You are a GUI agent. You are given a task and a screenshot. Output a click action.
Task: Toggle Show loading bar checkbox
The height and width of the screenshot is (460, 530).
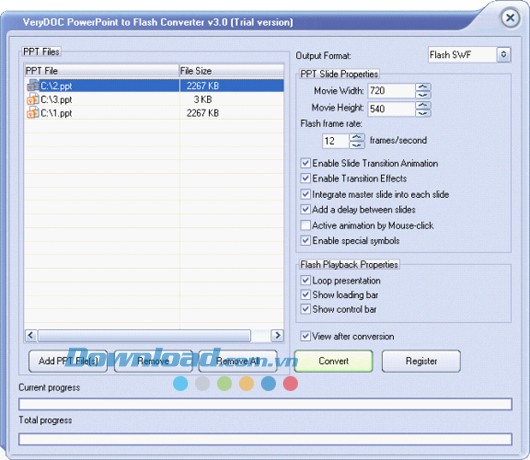306,295
